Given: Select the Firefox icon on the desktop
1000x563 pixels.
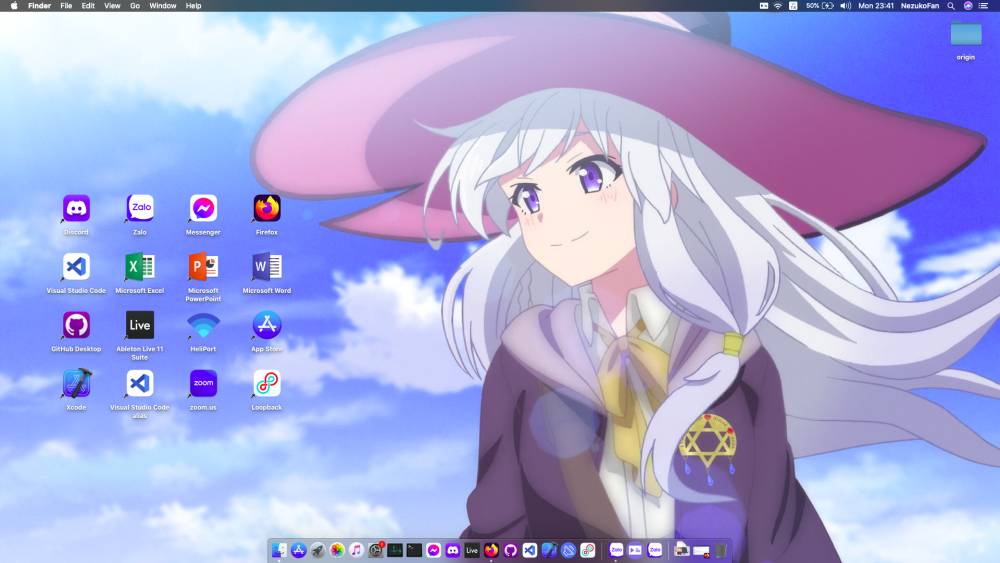Looking at the screenshot, I should click(267, 208).
